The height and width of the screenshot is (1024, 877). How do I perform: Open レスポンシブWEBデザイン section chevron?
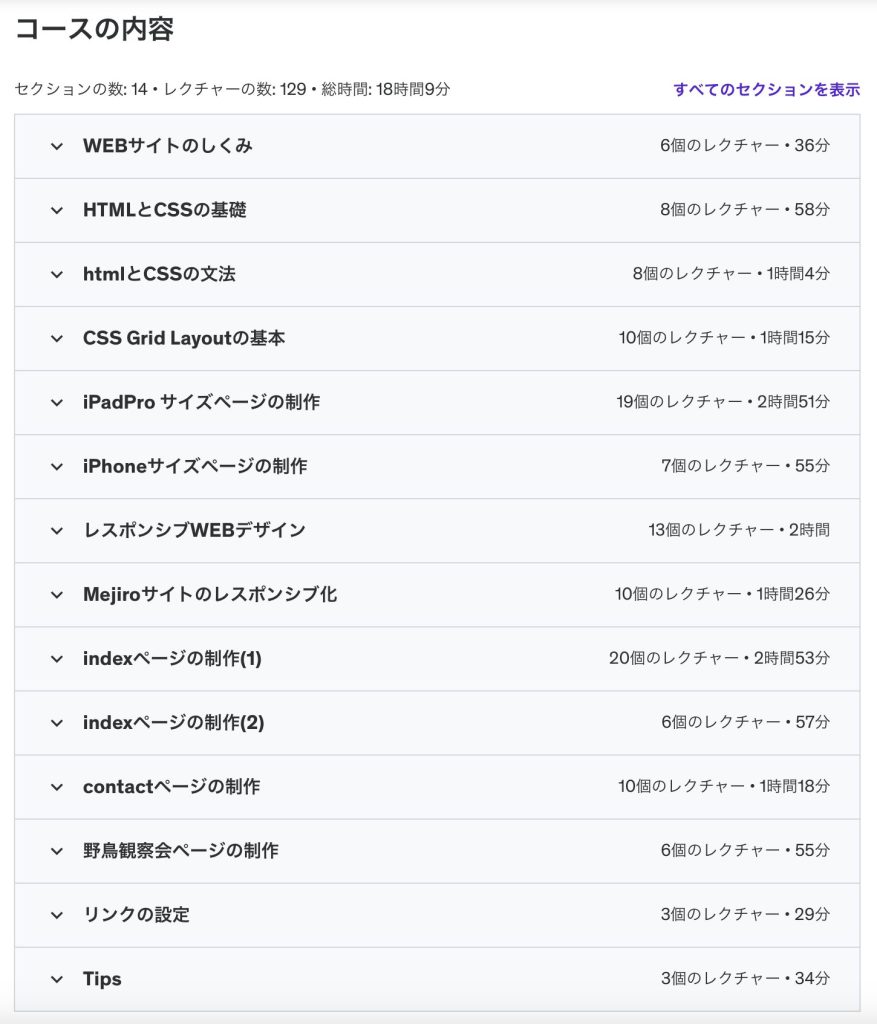57,530
